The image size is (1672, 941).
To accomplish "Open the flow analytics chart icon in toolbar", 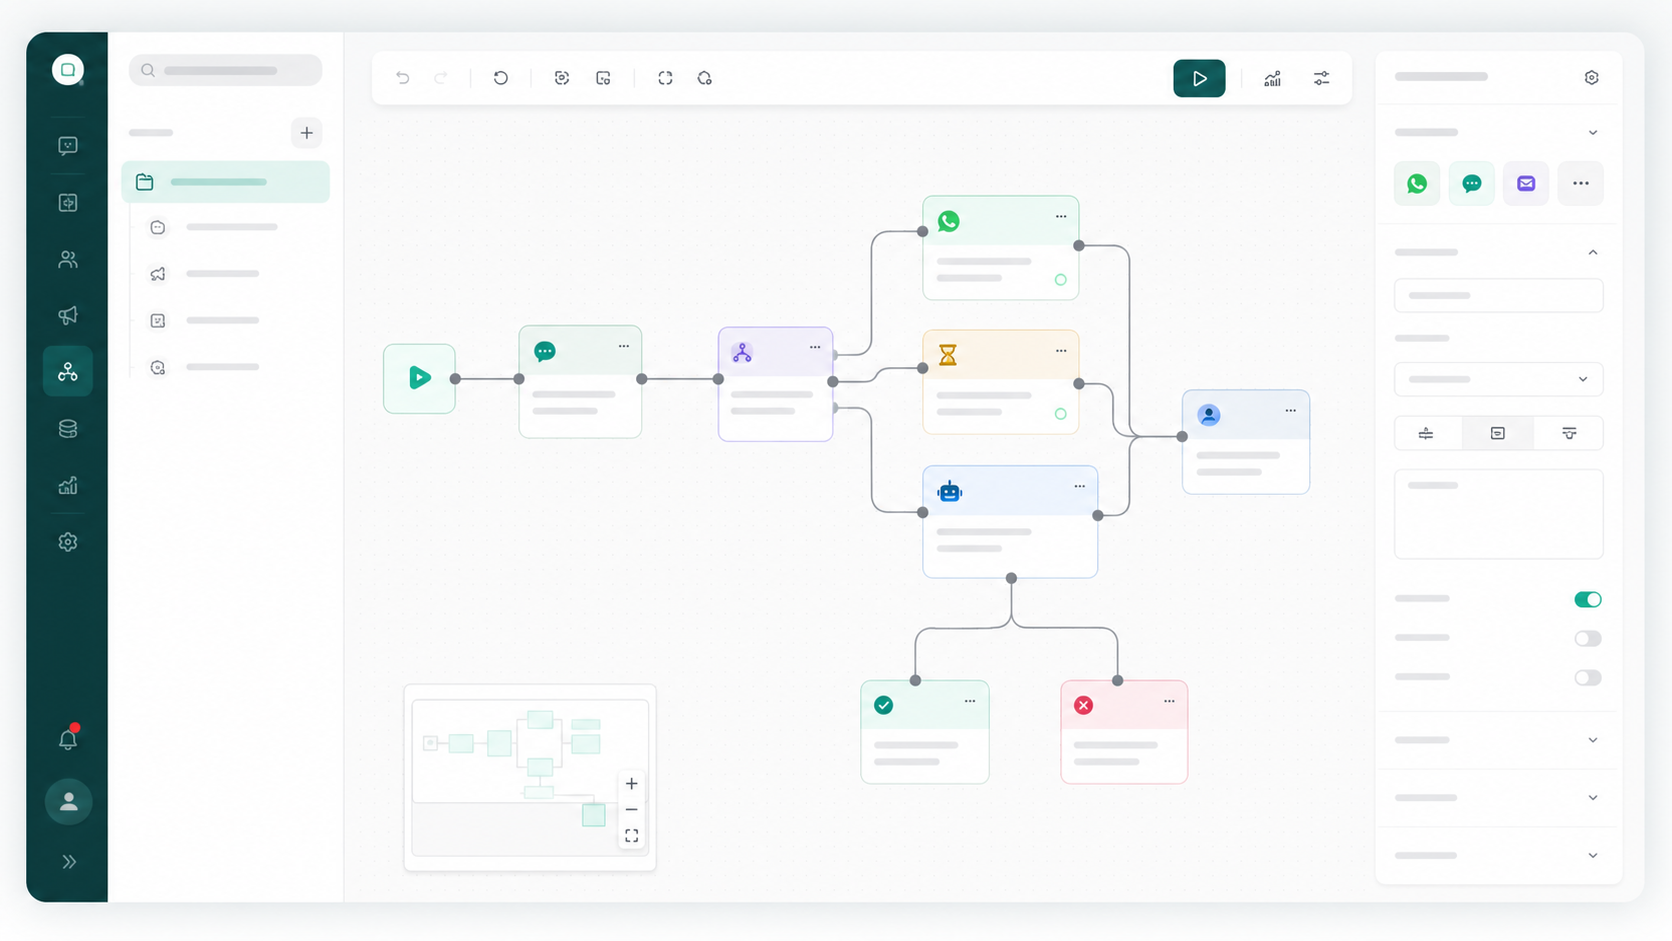I will [x=1272, y=79].
